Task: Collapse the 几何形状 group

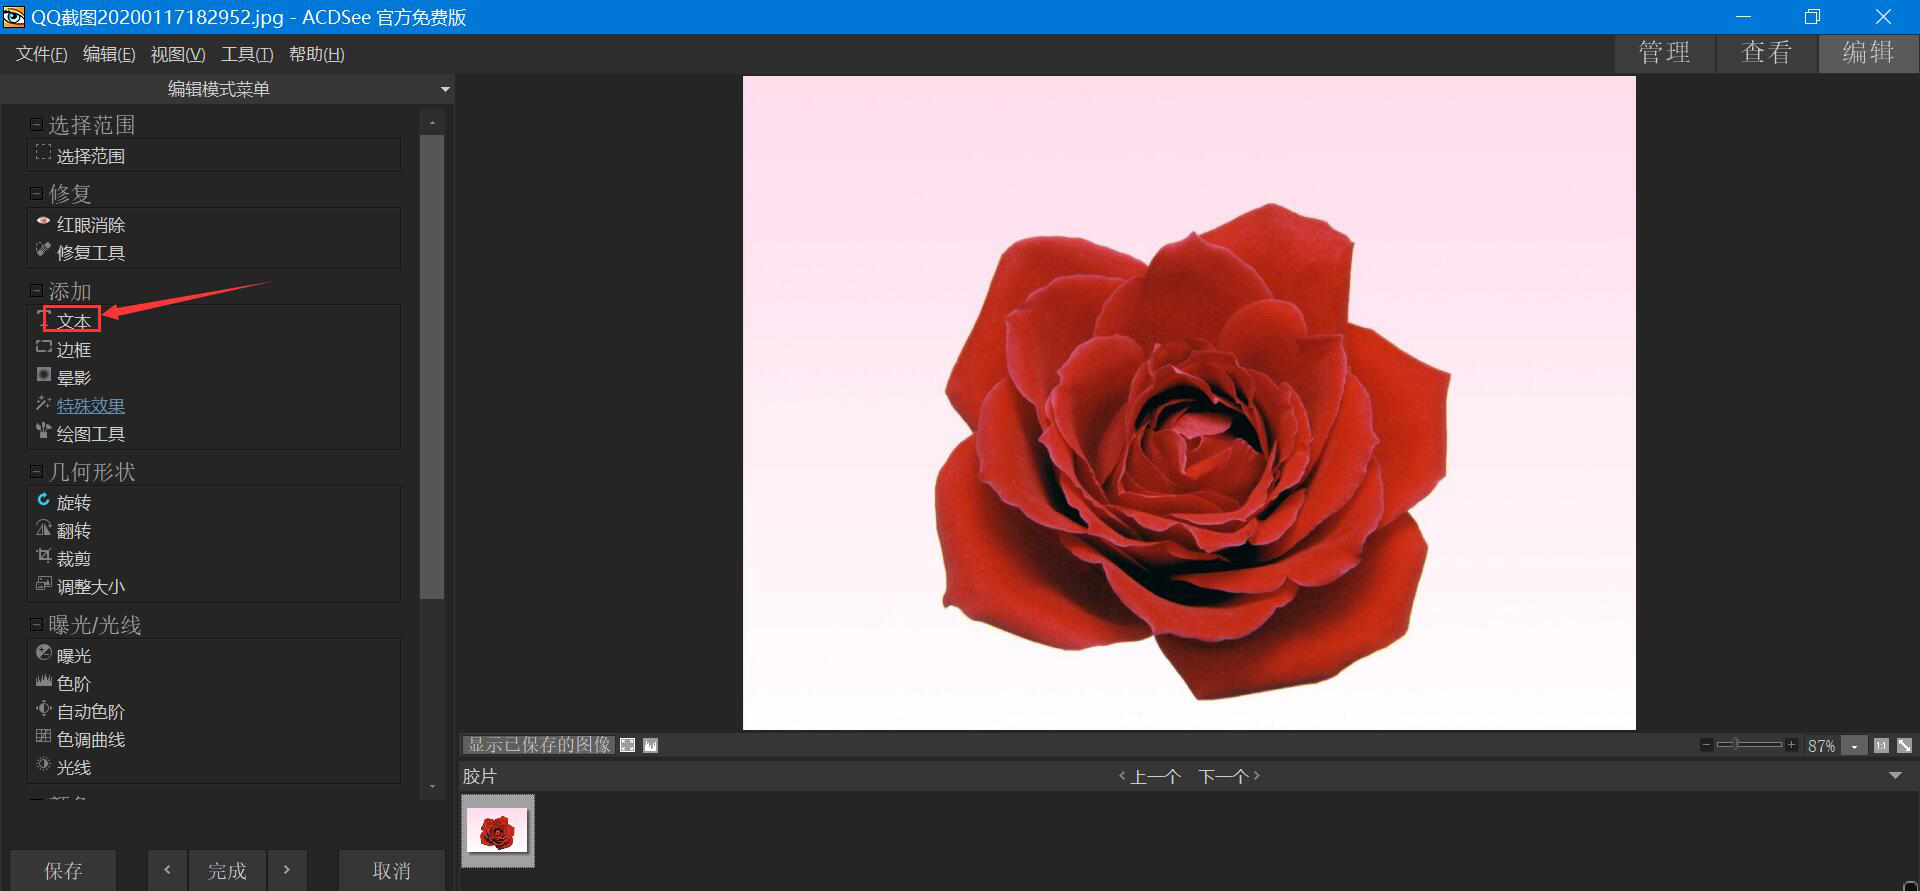Action: point(36,472)
